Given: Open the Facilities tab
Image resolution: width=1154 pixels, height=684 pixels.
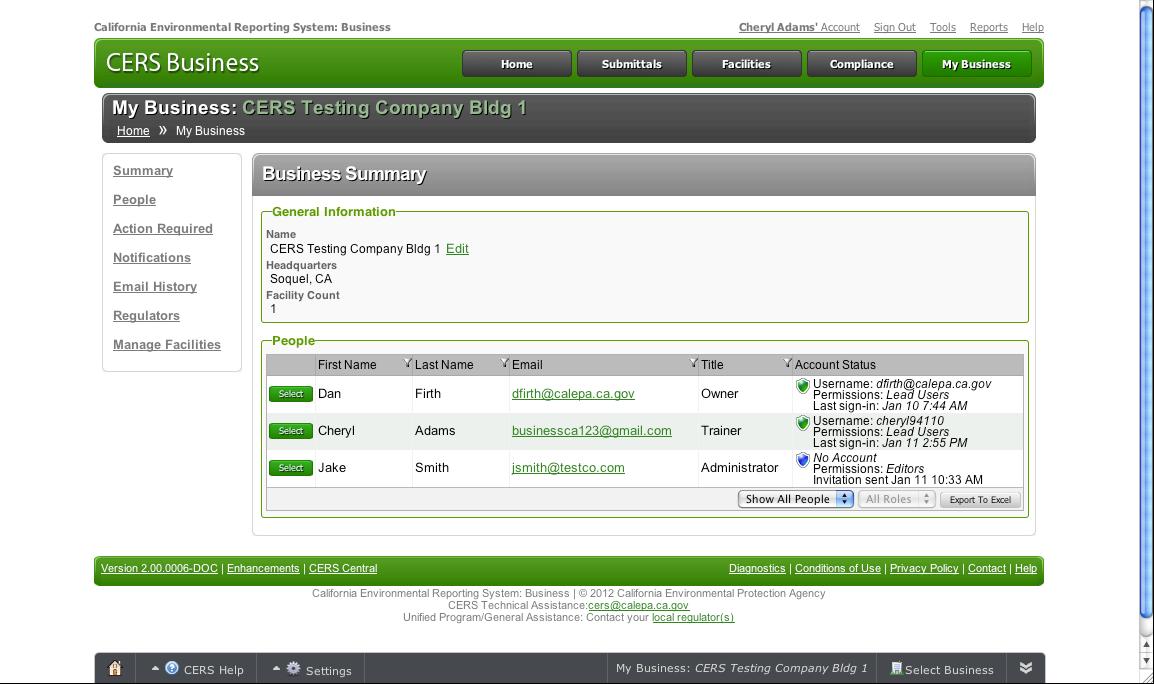Looking at the screenshot, I should pyautogui.click(x=746, y=64).
